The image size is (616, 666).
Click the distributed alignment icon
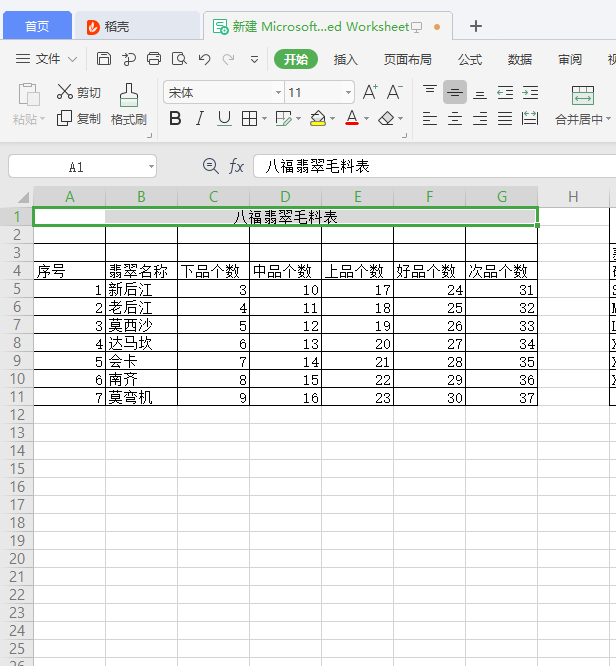click(x=530, y=119)
